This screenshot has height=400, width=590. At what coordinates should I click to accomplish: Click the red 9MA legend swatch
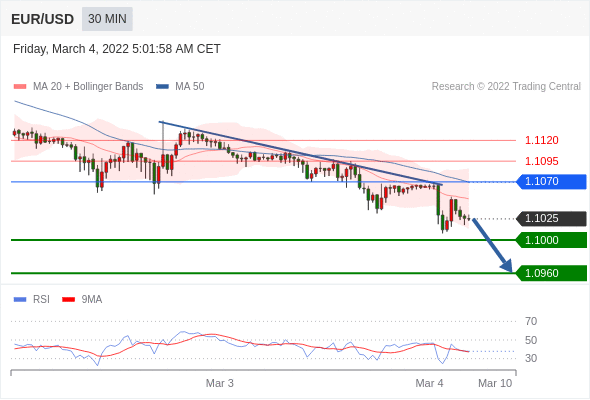pos(68,300)
